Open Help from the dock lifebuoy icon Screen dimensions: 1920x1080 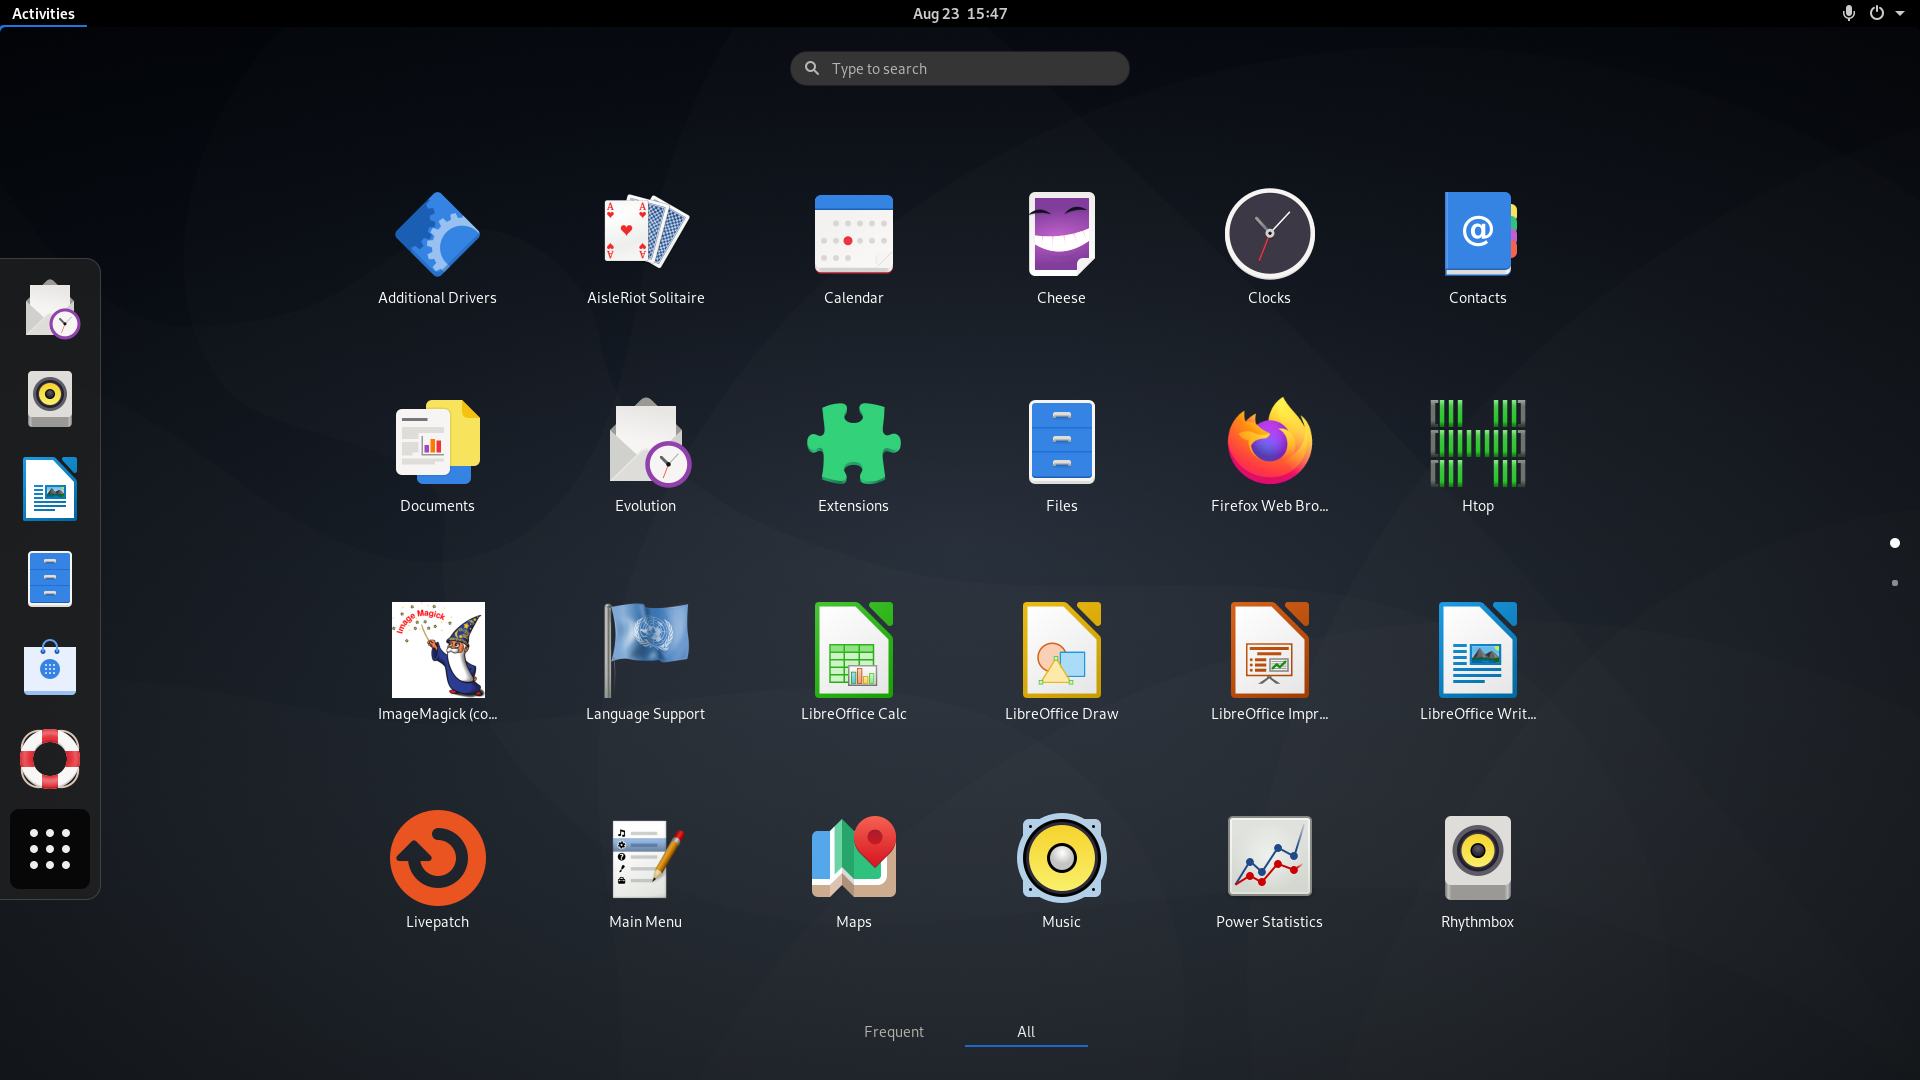[x=49, y=758]
